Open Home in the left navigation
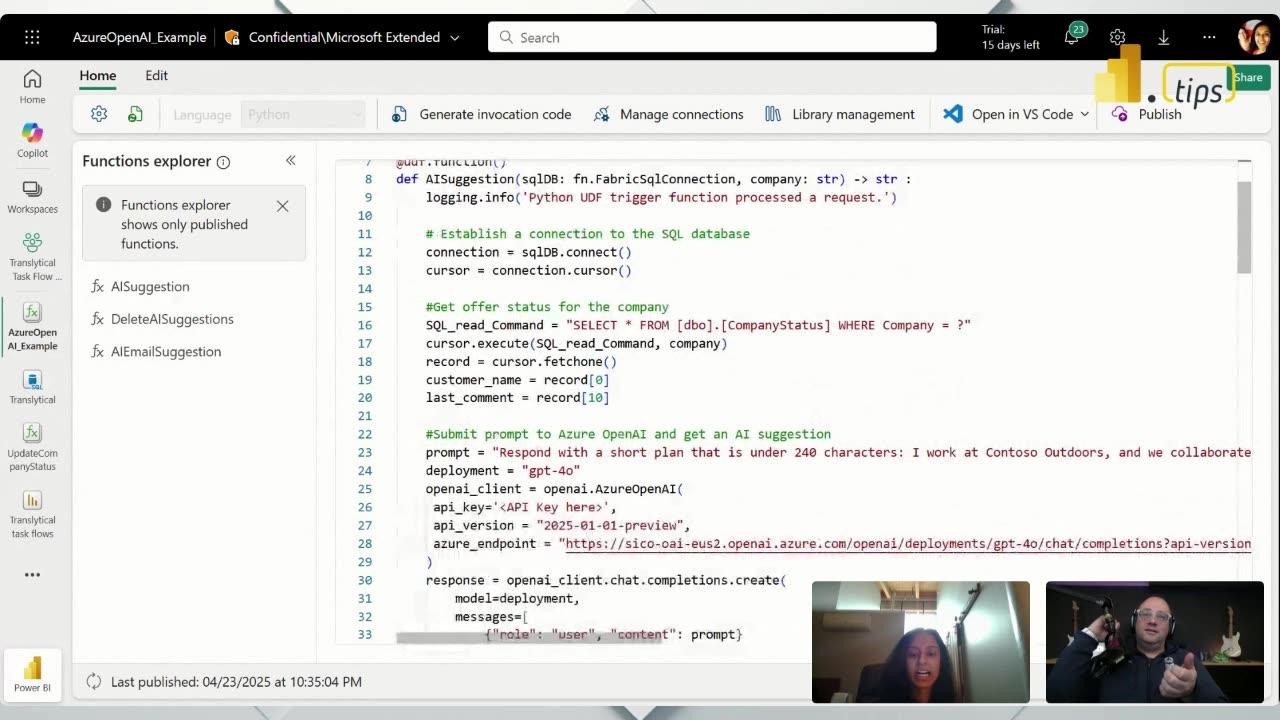 [x=32, y=86]
